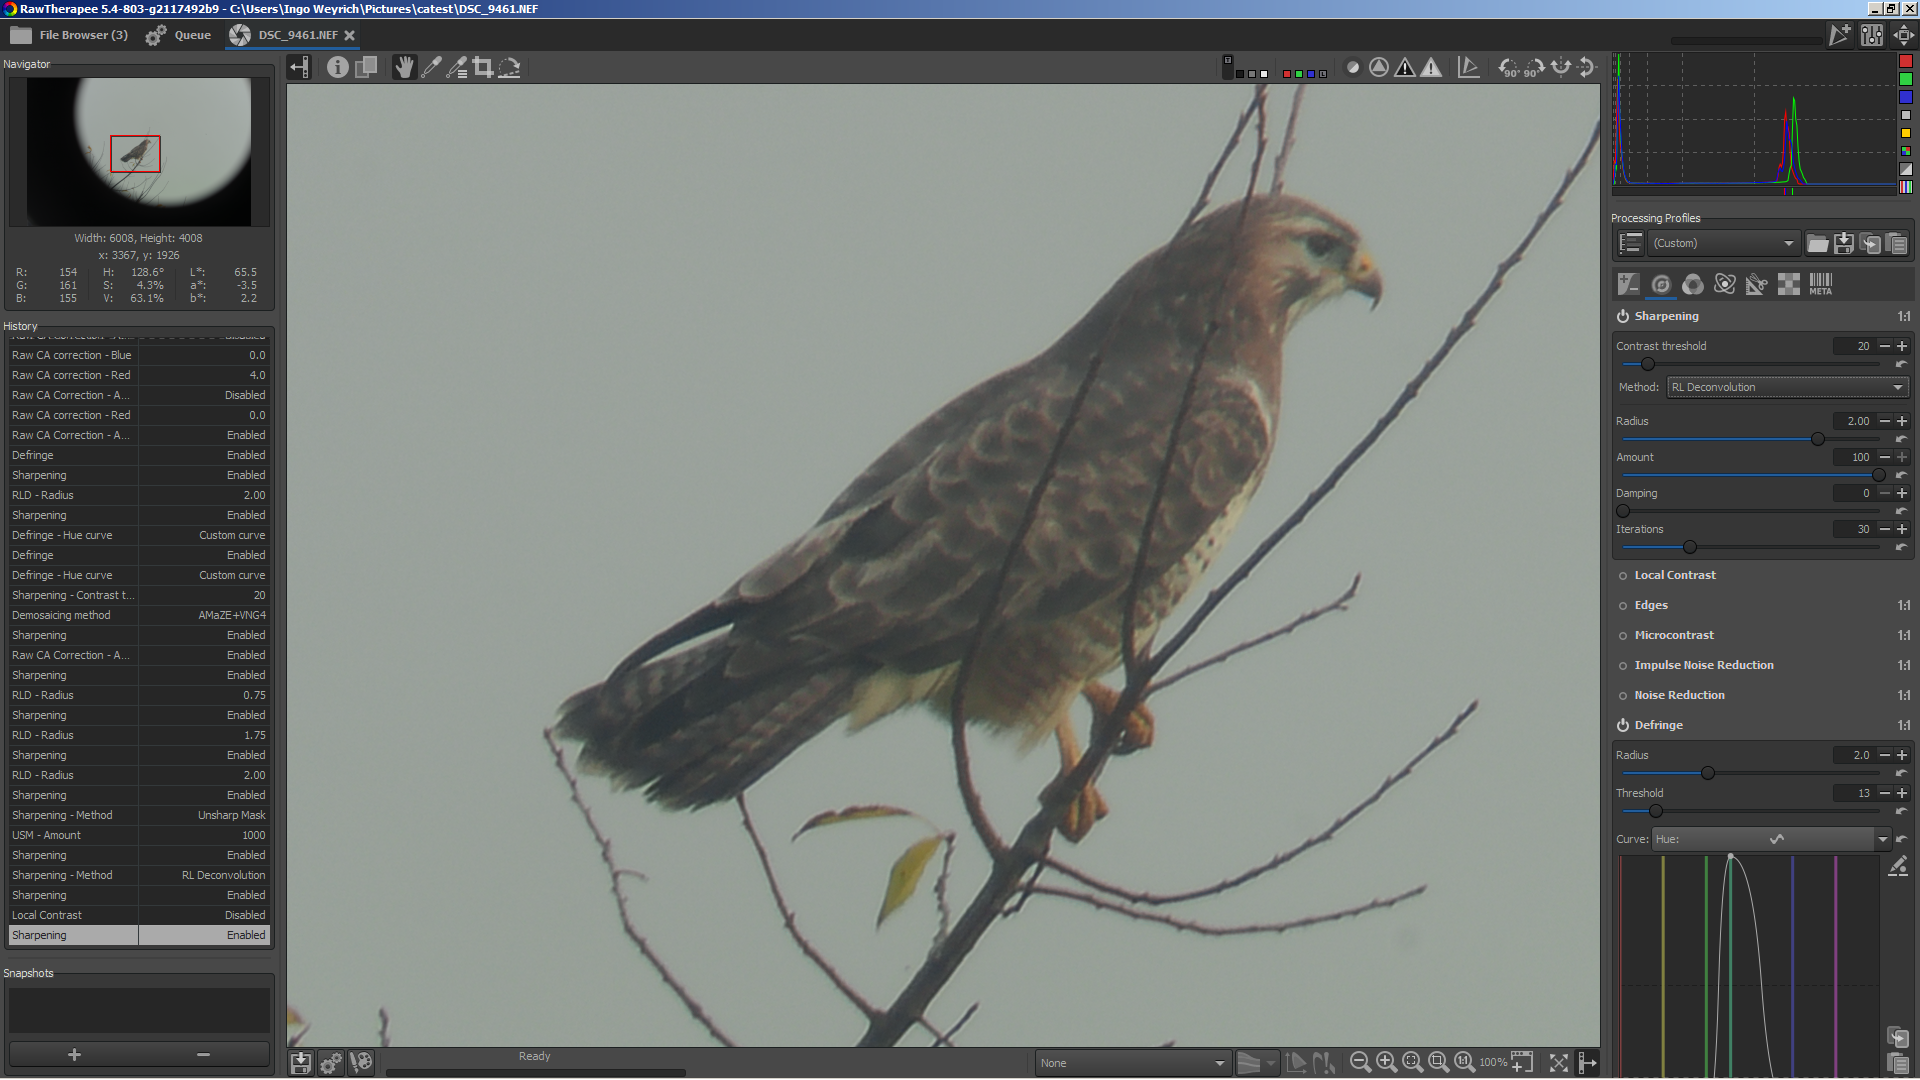Choose the straighten/rotate line tool

509,67
